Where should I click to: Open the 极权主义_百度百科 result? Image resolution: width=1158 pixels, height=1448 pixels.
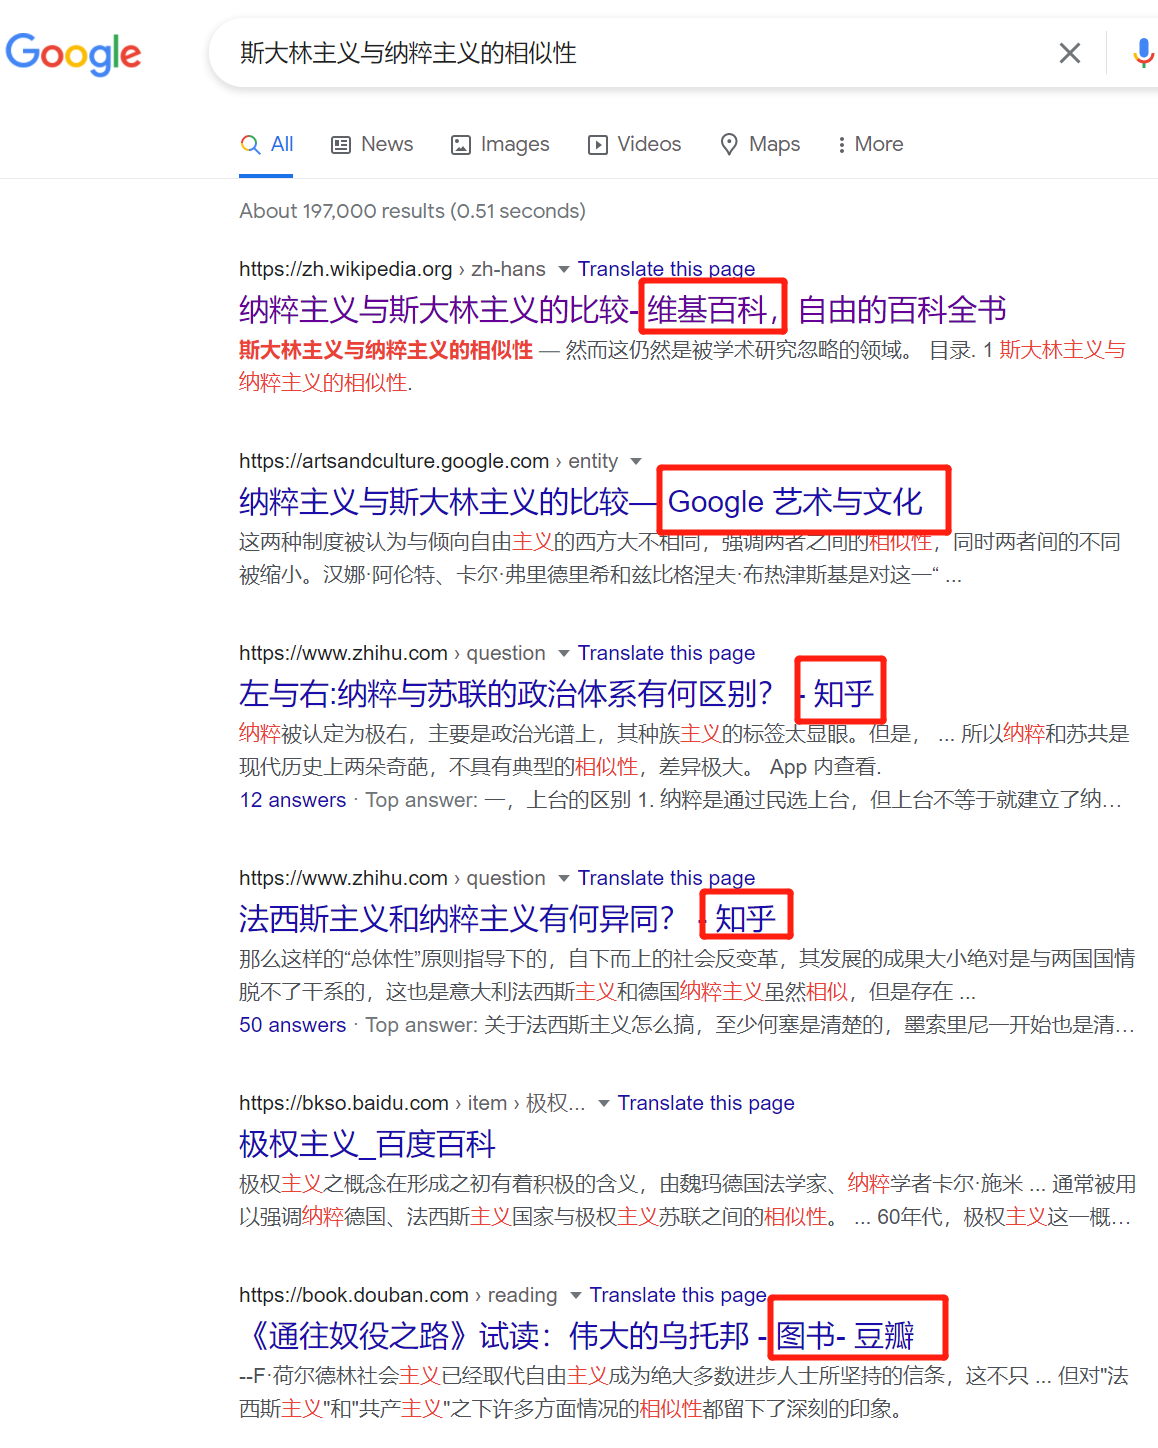(x=367, y=1144)
